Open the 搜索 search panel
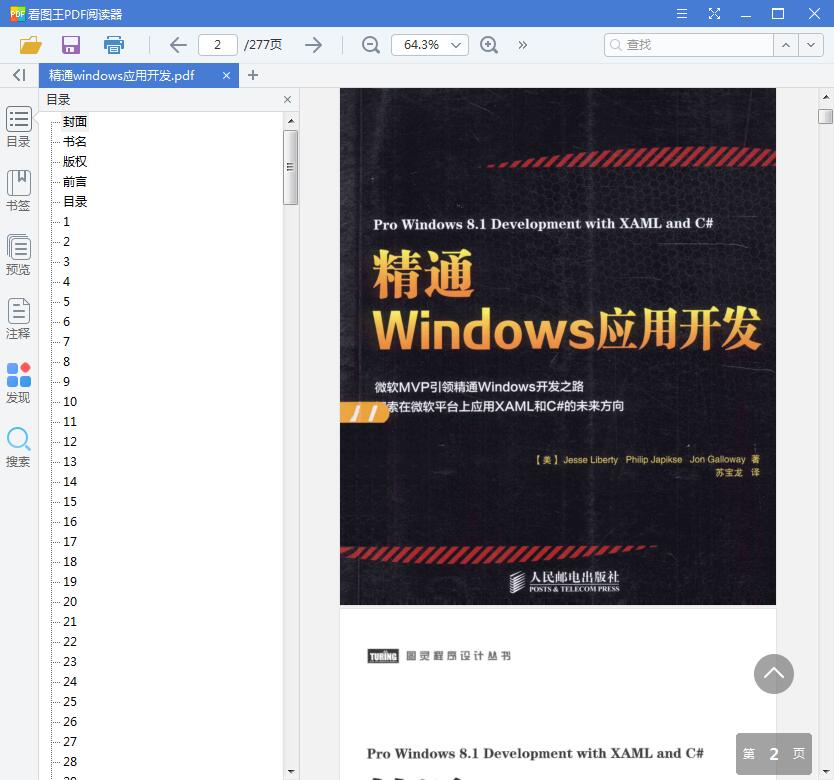Viewport: 834px width, 780px height. tap(19, 447)
